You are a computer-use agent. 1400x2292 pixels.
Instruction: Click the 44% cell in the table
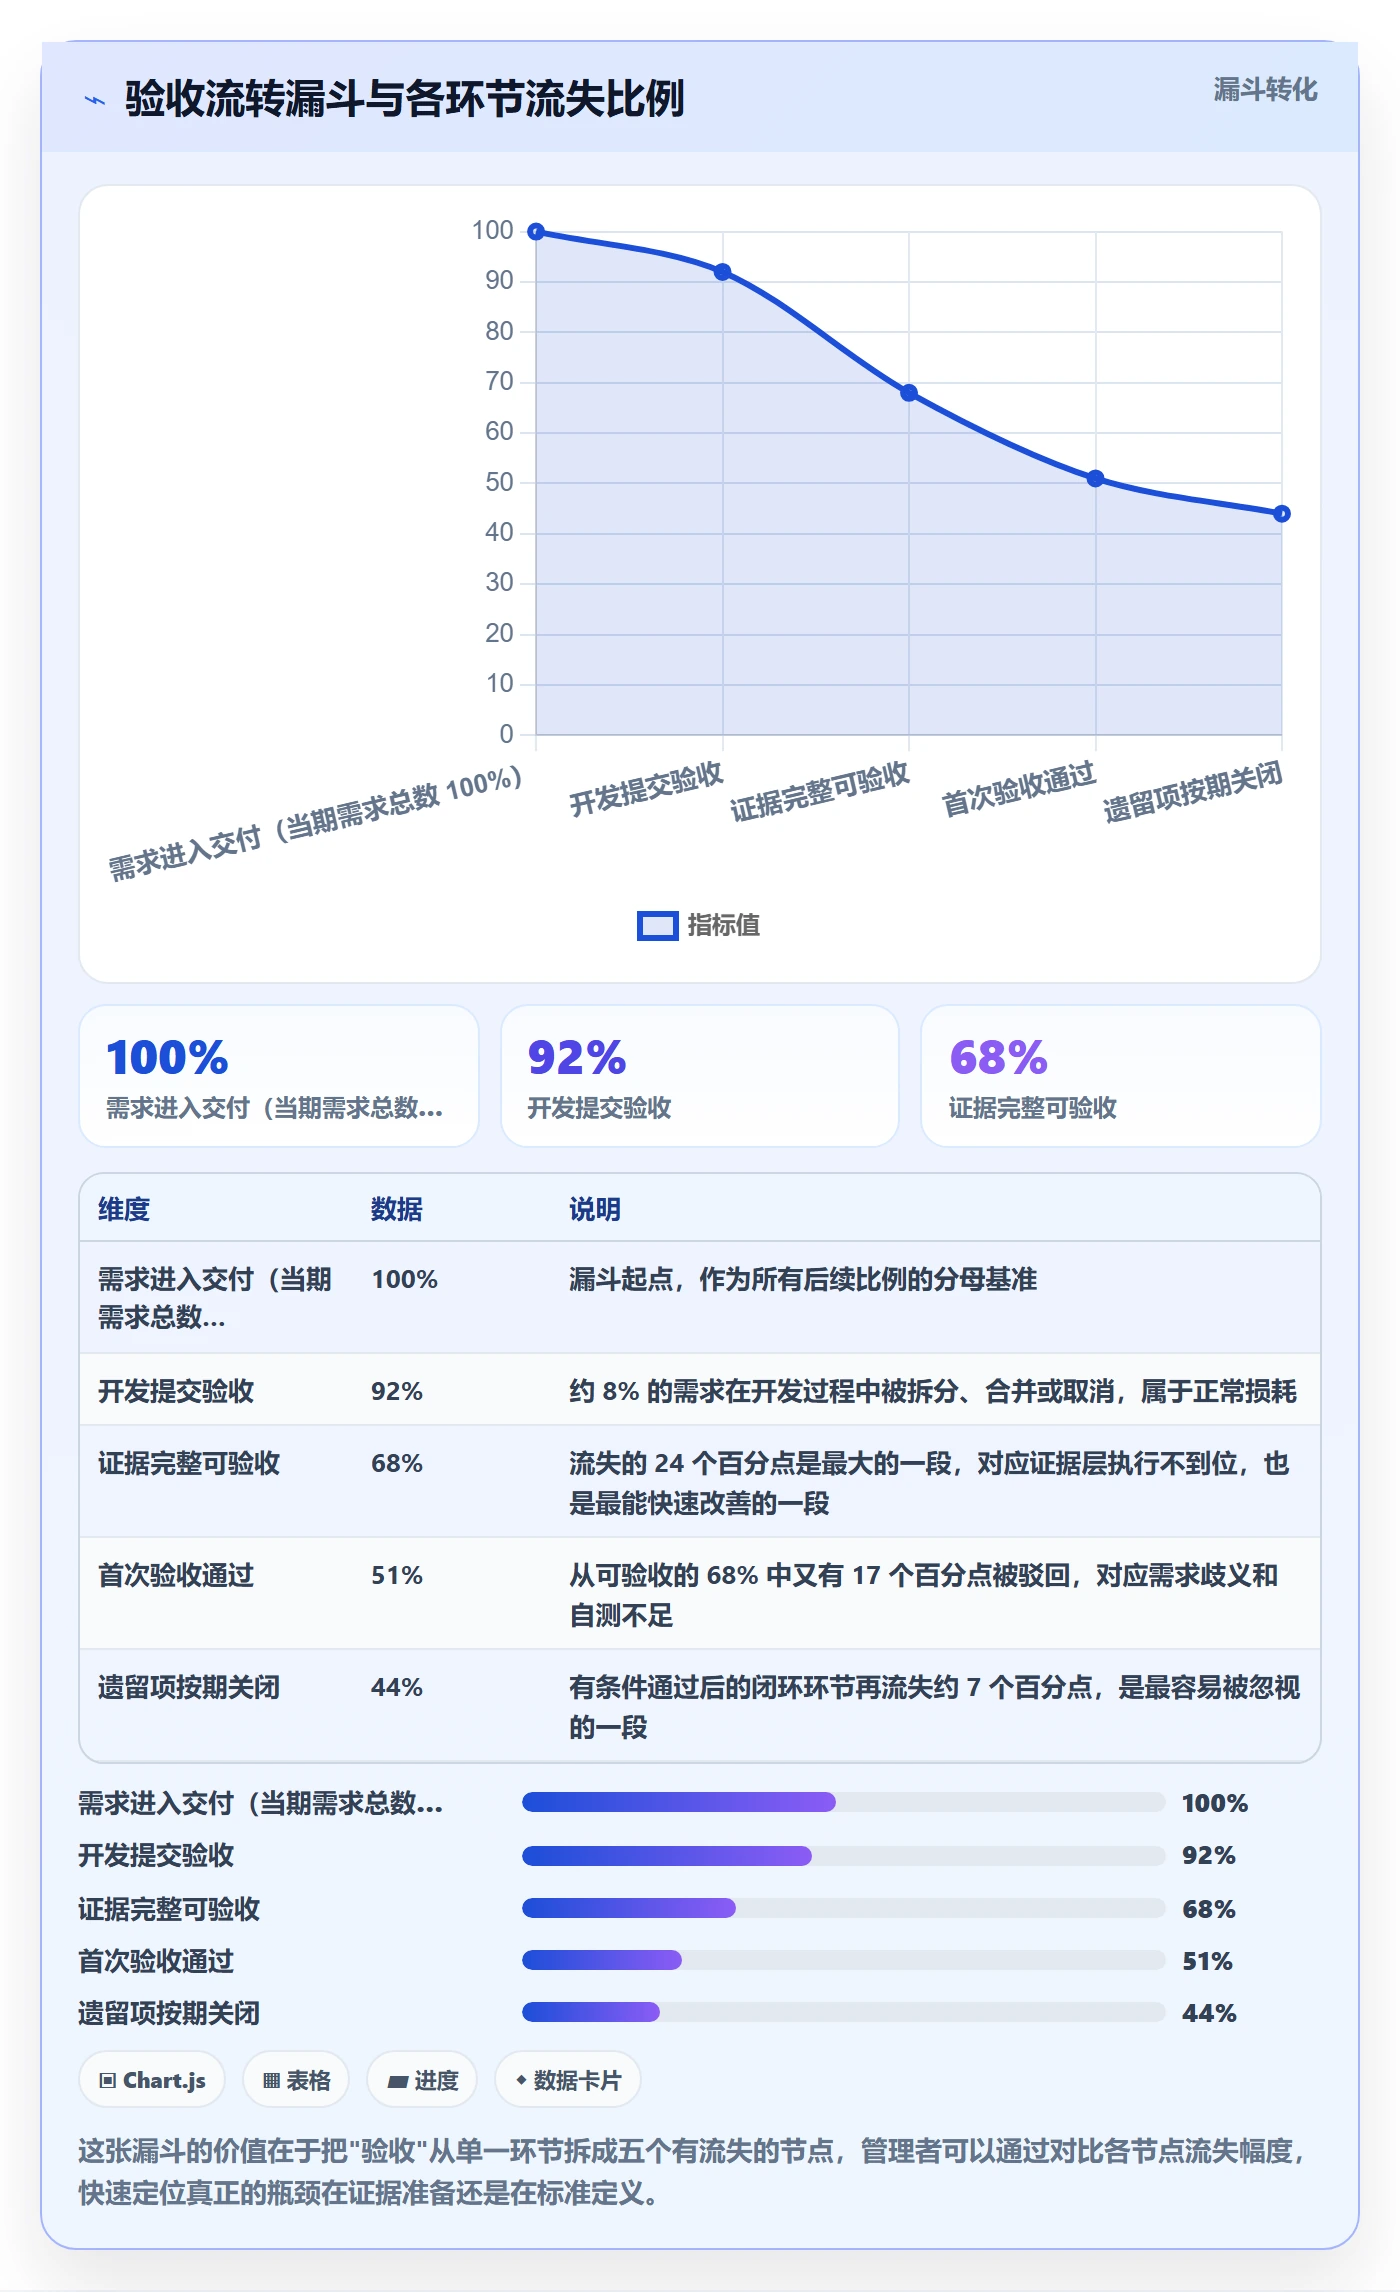(397, 1687)
